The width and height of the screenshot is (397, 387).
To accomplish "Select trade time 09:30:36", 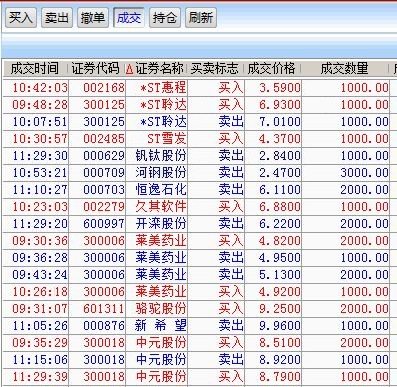I will pyautogui.click(x=40, y=241).
